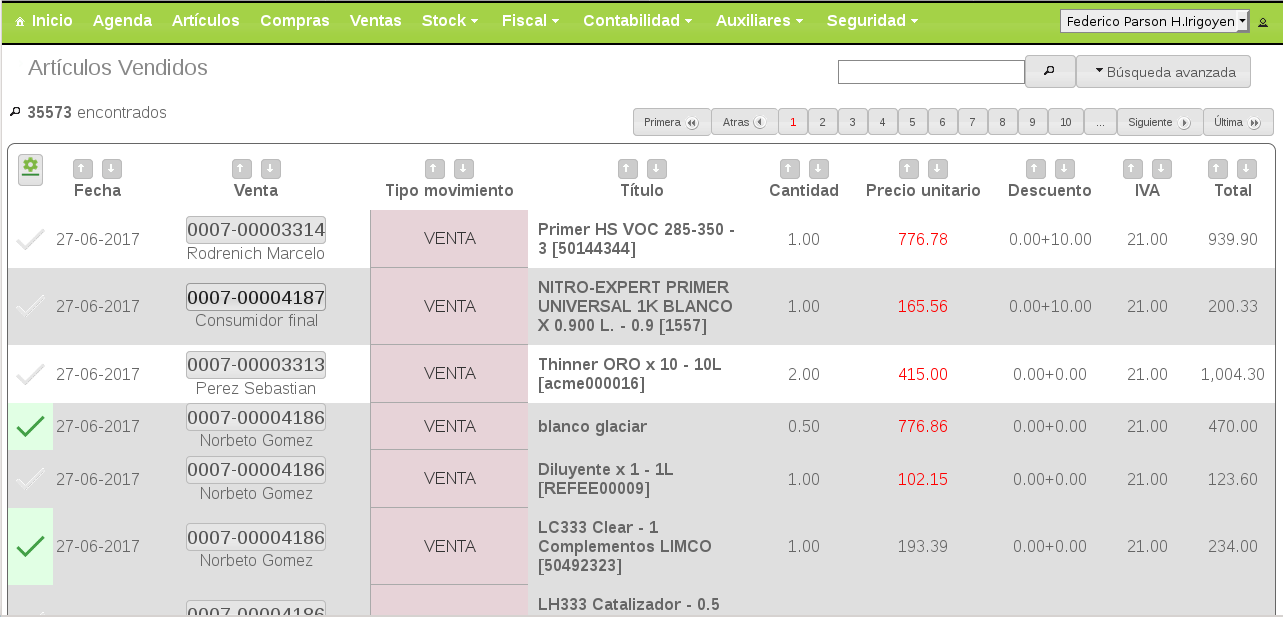Toggle checkmark for Thinner ORO row
This screenshot has height=617, width=1283.
coord(31,374)
